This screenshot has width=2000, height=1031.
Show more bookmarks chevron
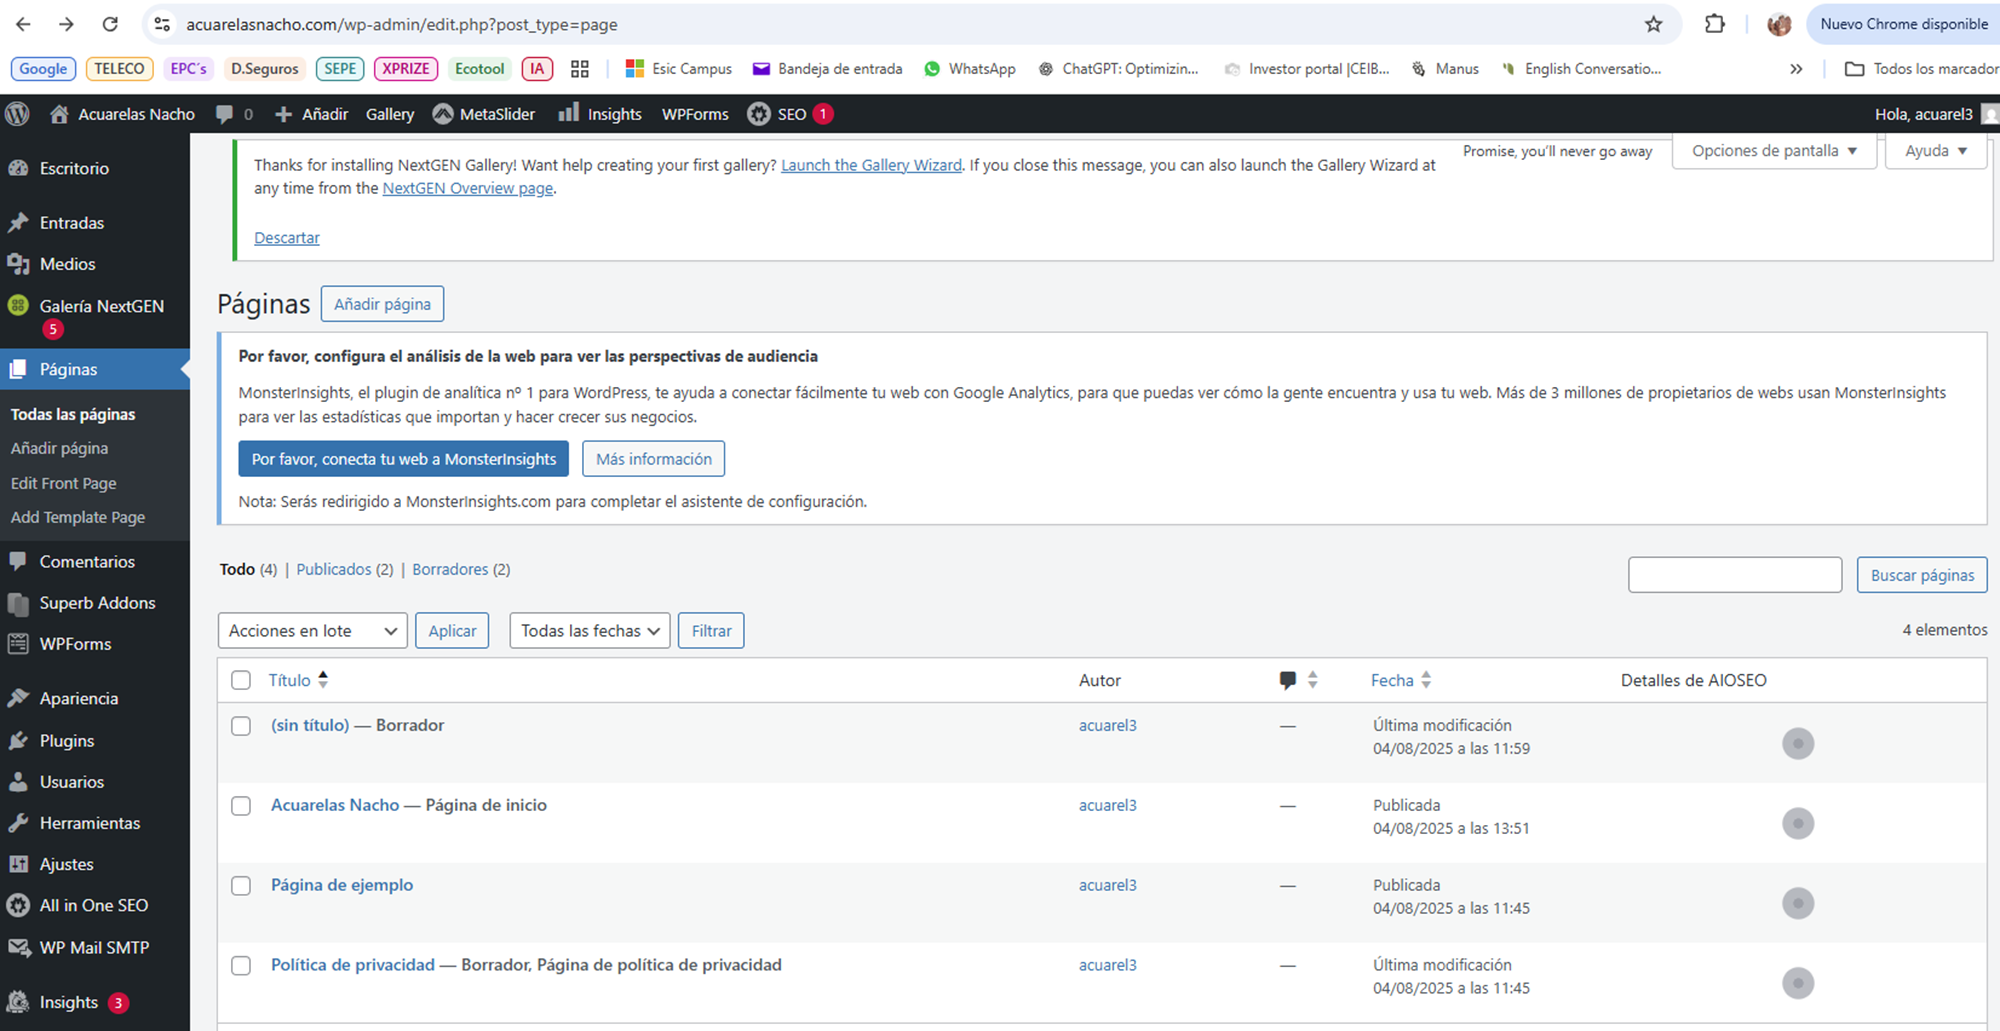(x=1796, y=69)
